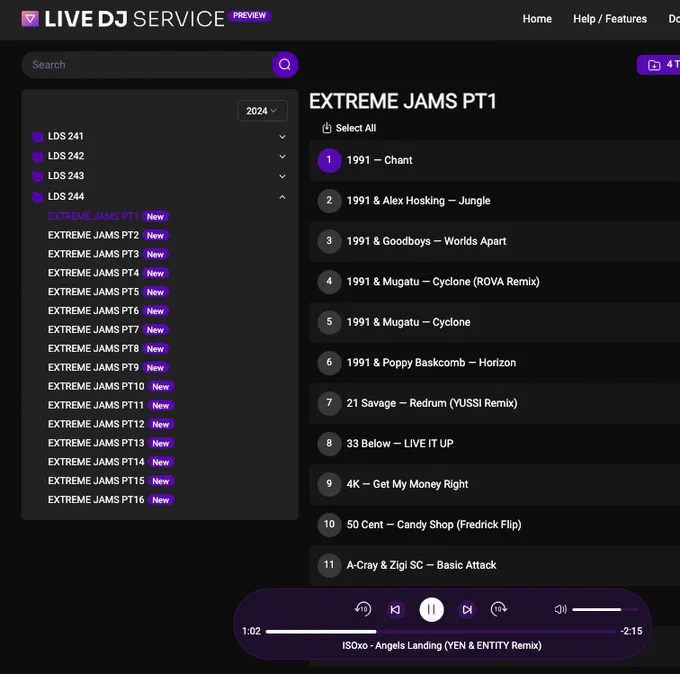The width and height of the screenshot is (680, 674).
Task: Open EXTREME JAMS PT16 playlist
Action: tap(96, 500)
